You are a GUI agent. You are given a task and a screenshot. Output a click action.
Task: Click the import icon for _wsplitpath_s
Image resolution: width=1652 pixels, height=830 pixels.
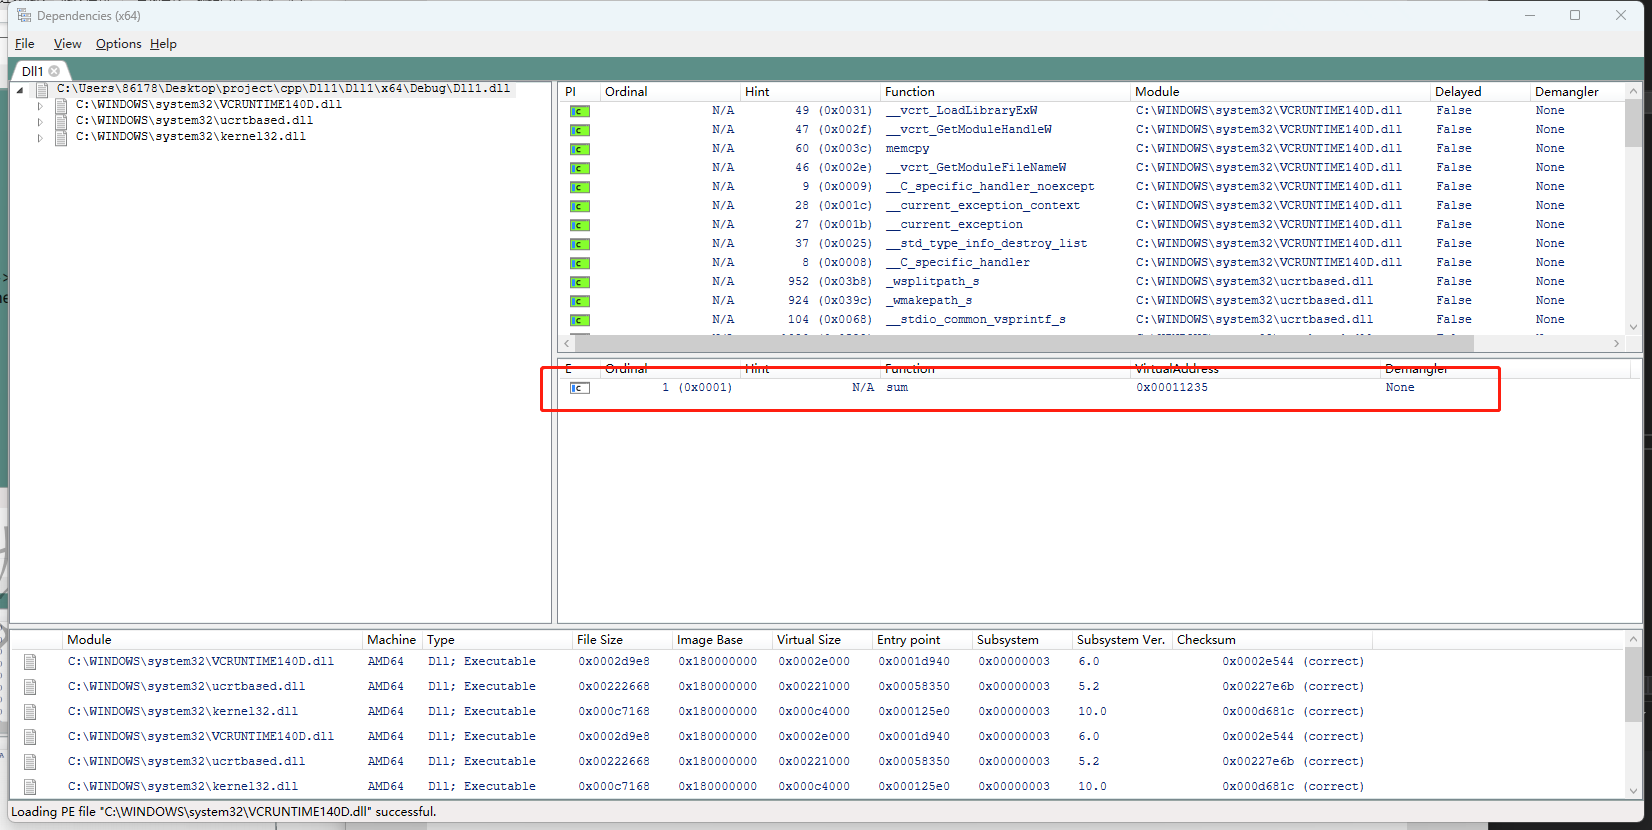tap(580, 282)
